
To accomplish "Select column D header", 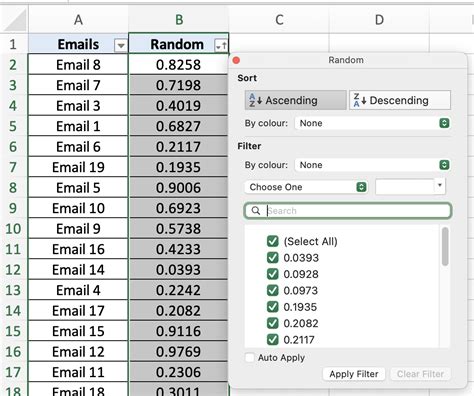I will click(x=379, y=20).
